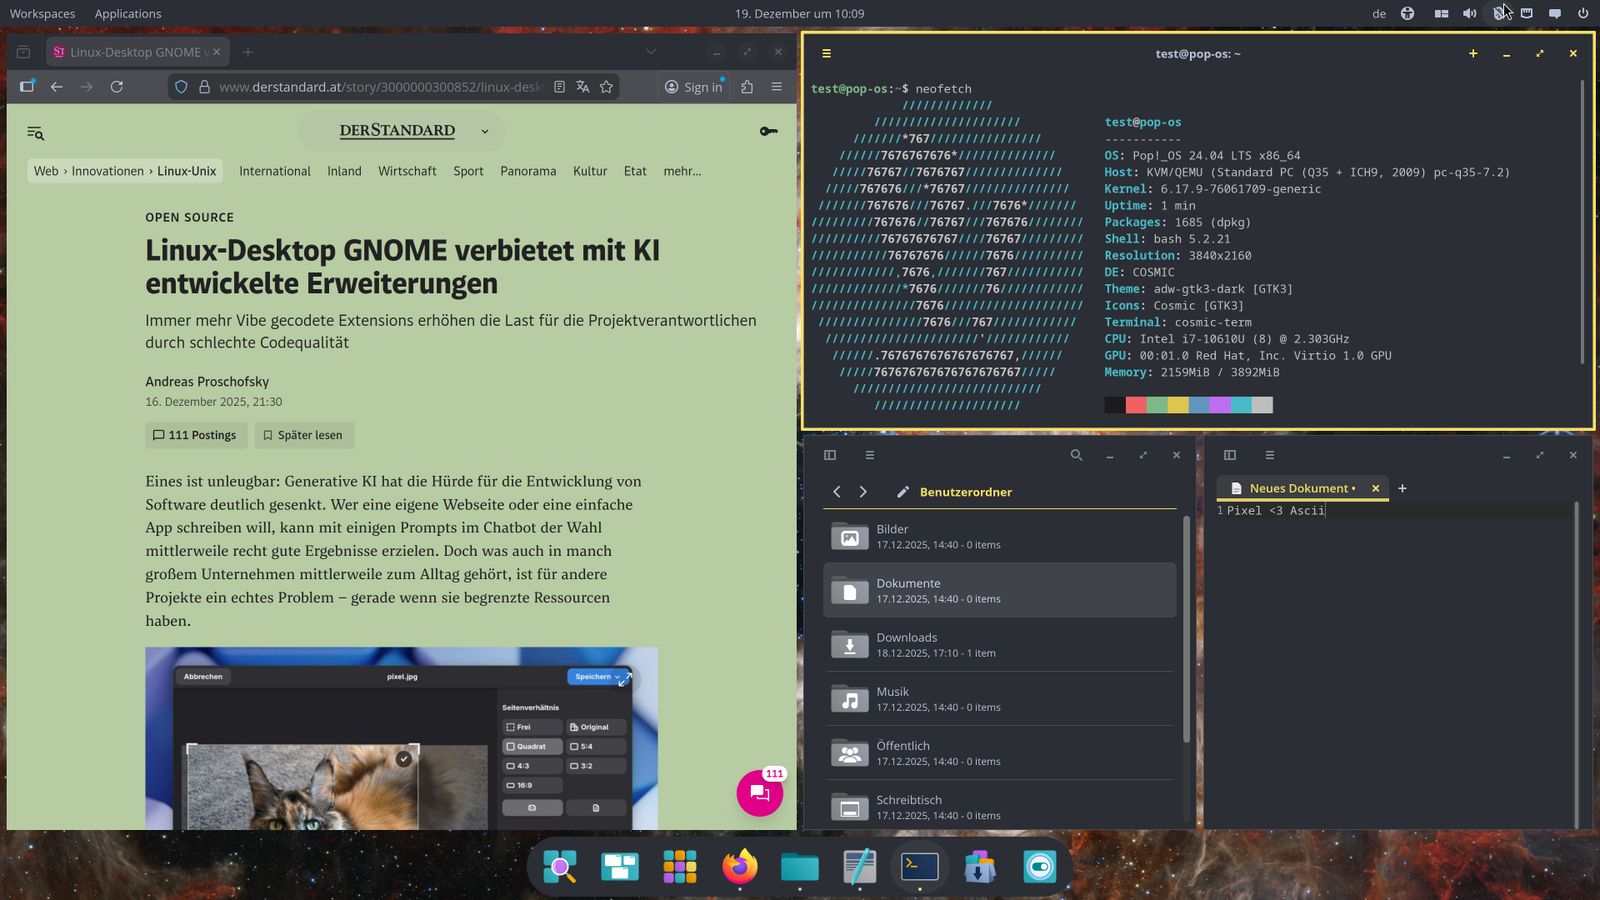This screenshot has width=1600, height=900.
Task: Follow the "Wirtschaft" navigation link
Action: pos(407,171)
